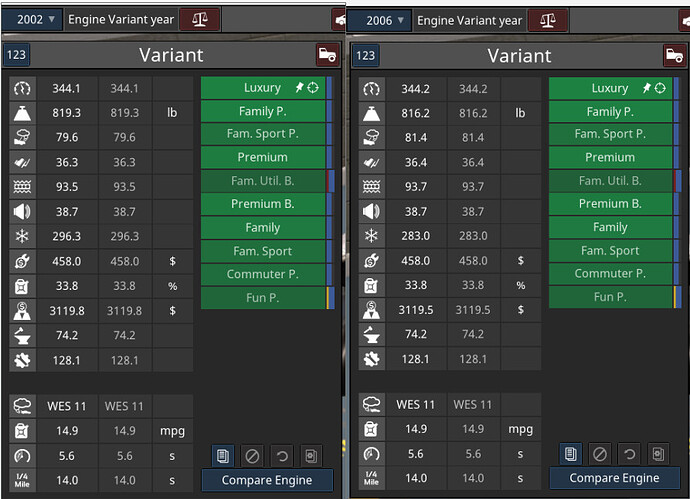Click the undo arrow icon in the right panel
The image size is (690, 499).
click(x=629, y=454)
